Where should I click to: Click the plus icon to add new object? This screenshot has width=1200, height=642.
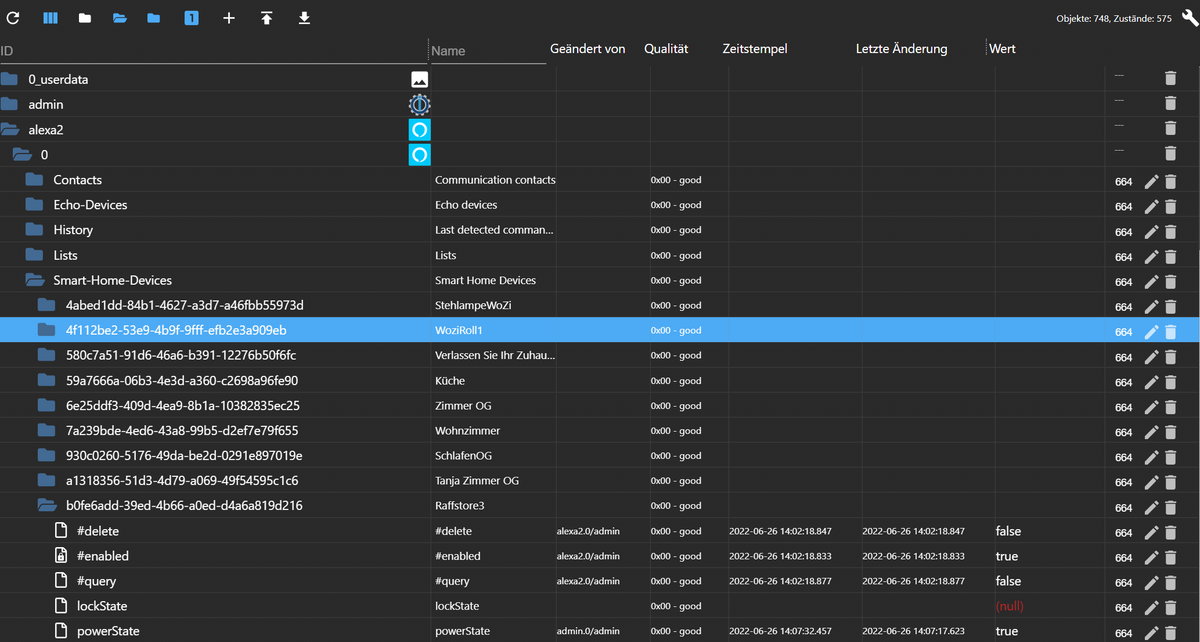click(x=229, y=18)
